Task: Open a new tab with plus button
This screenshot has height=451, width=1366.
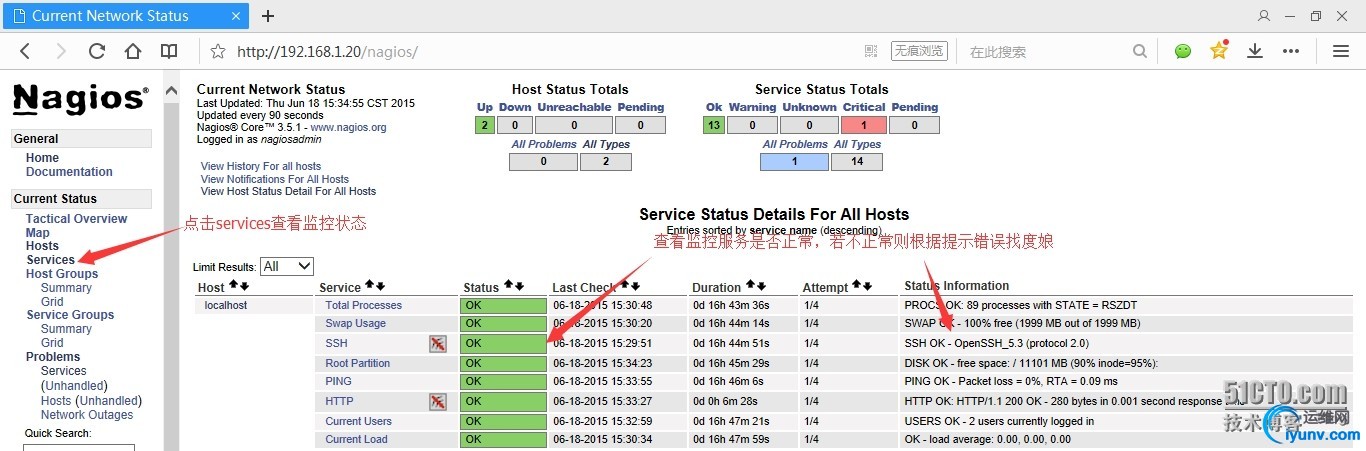Action: pos(268,16)
